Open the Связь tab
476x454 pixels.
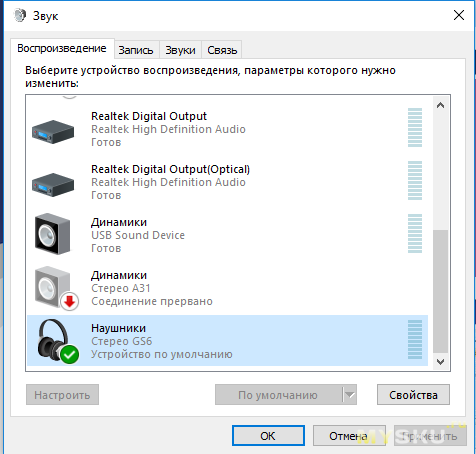(222, 50)
